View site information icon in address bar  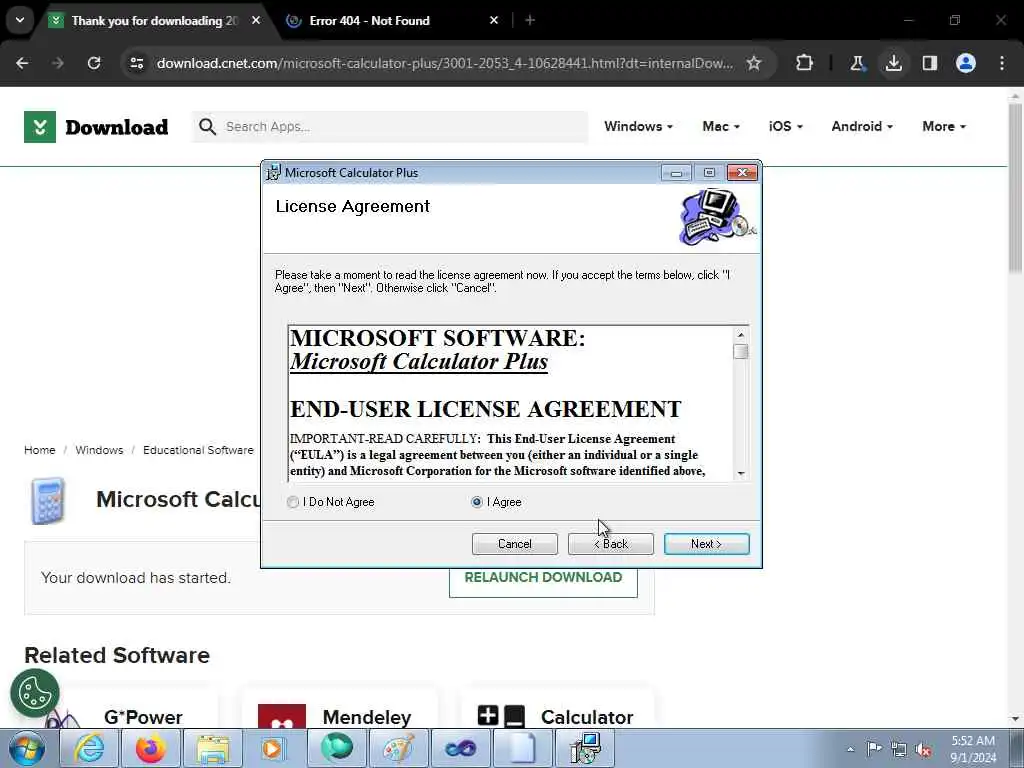136,63
